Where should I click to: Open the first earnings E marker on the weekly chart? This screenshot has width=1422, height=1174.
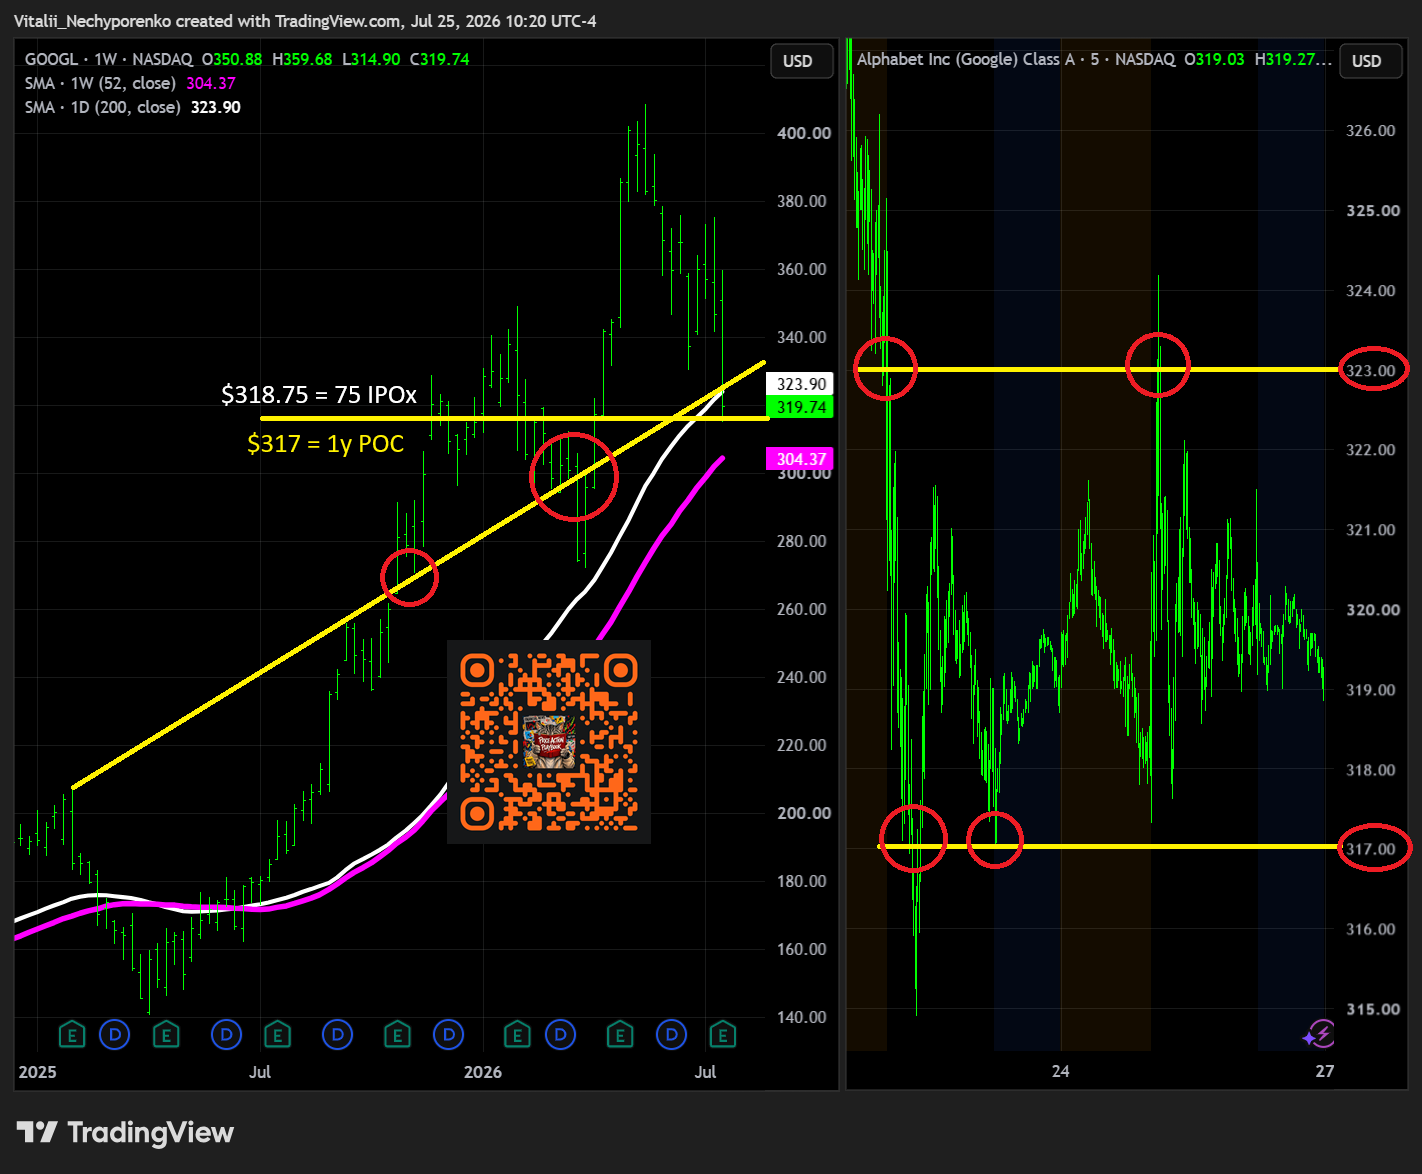coord(72,1035)
